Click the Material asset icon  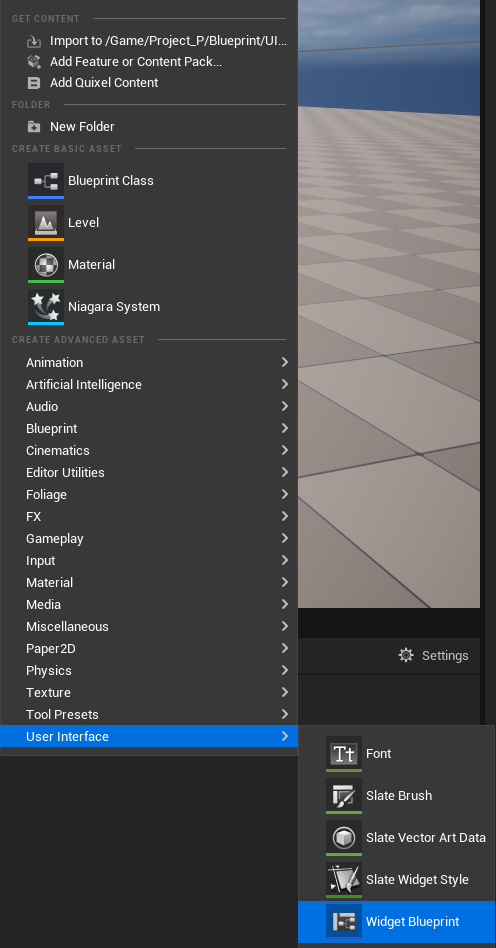point(46,264)
